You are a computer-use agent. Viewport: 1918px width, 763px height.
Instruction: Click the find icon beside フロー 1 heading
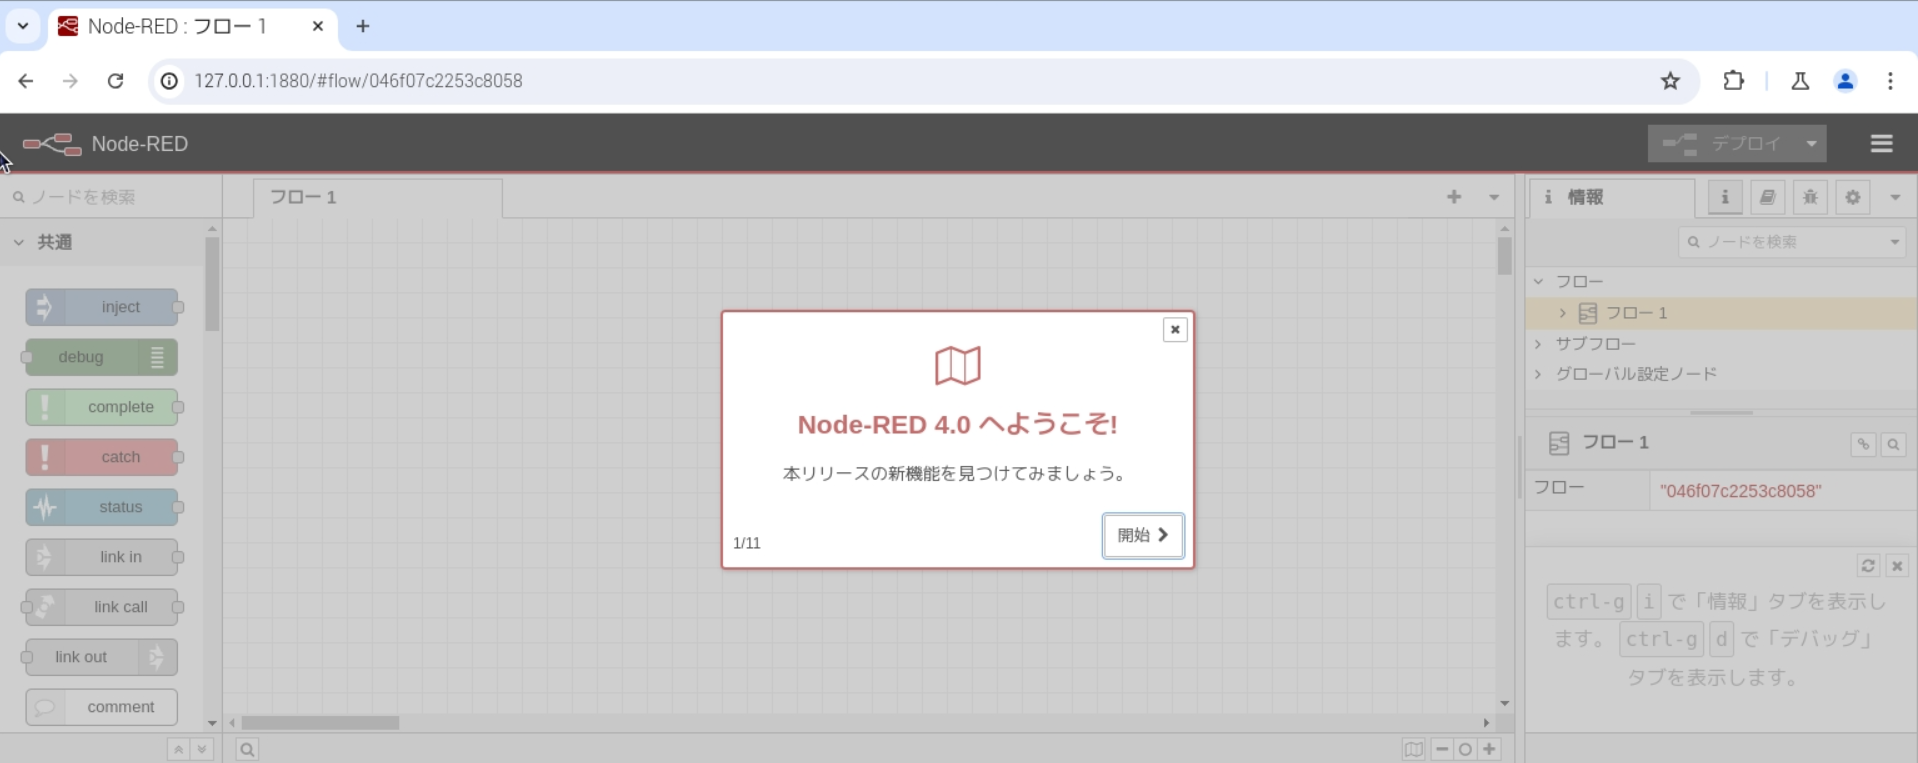coord(1893,444)
